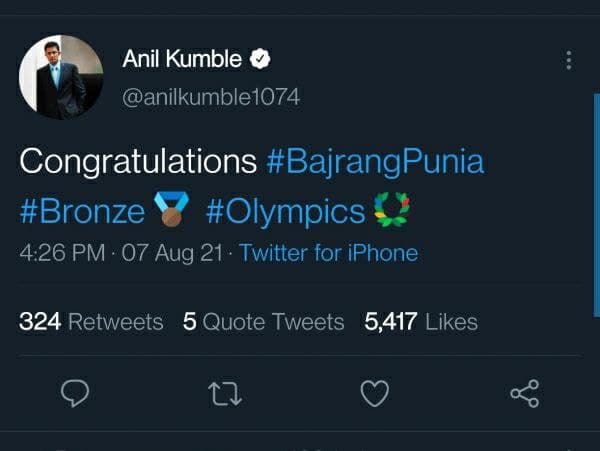The image size is (600, 451).
Task: Click the bronze medal emoji
Action: 172,212
